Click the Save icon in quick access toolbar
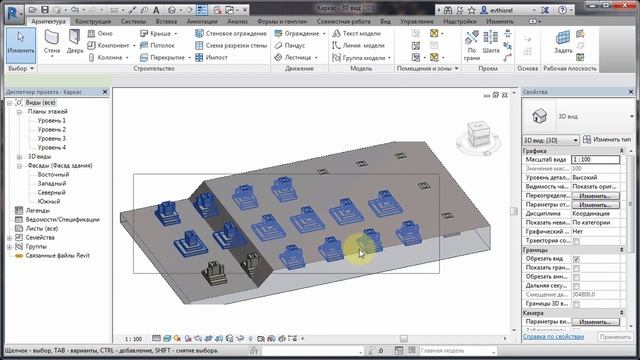The image size is (640, 360). click(x=45, y=9)
